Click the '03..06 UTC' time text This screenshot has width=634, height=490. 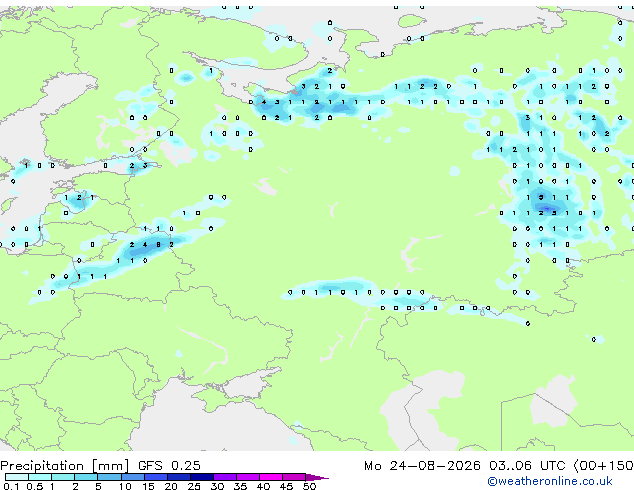(x=527, y=466)
